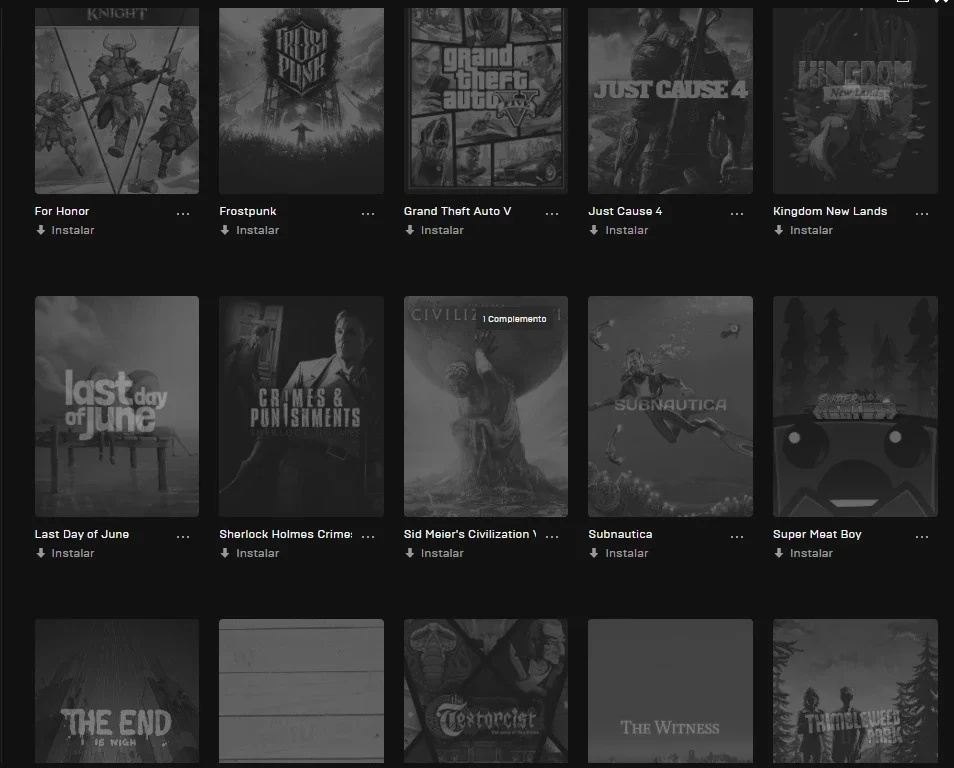954x768 pixels.
Task: Install For Honor using Instalar
Action: 65,230
